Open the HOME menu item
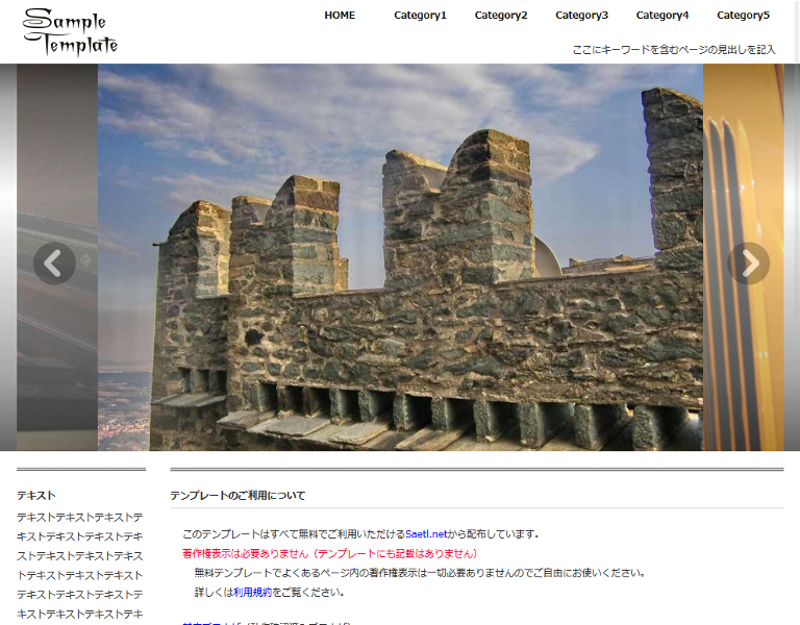The height and width of the screenshot is (625, 800). pyautogui.click(x=339, y=15)
